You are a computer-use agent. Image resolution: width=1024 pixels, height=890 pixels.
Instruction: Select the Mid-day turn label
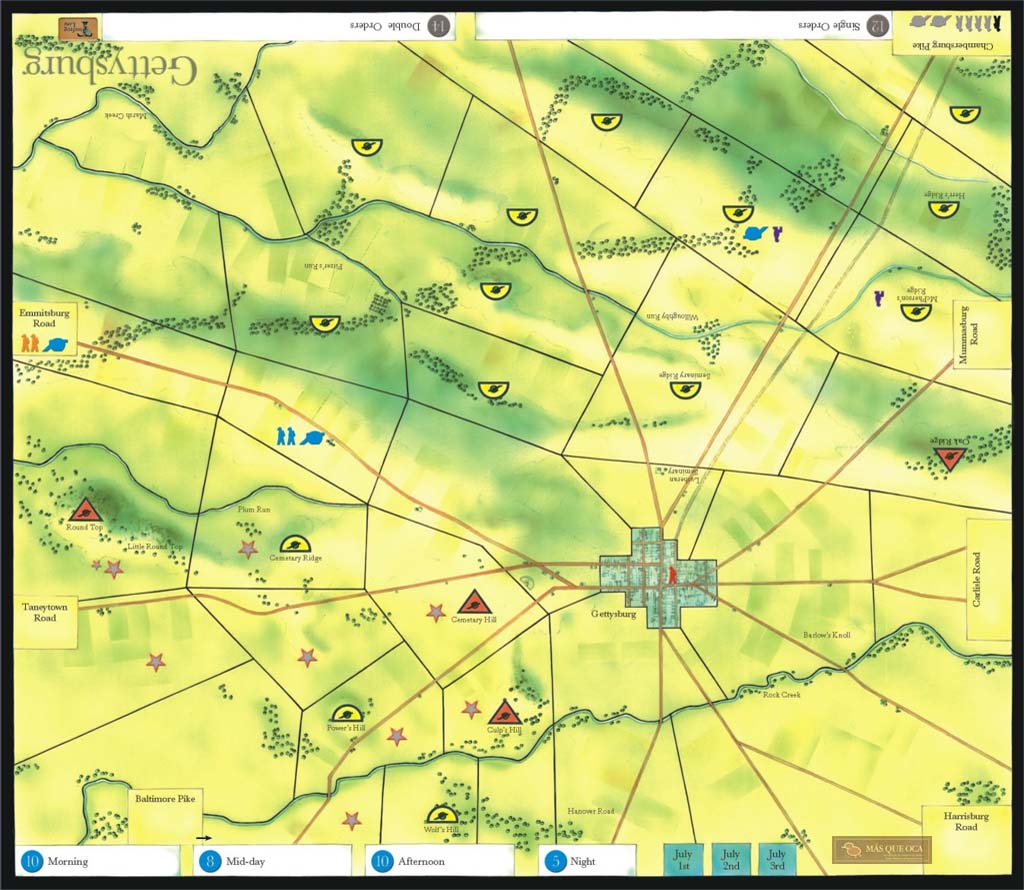point(246,861)
